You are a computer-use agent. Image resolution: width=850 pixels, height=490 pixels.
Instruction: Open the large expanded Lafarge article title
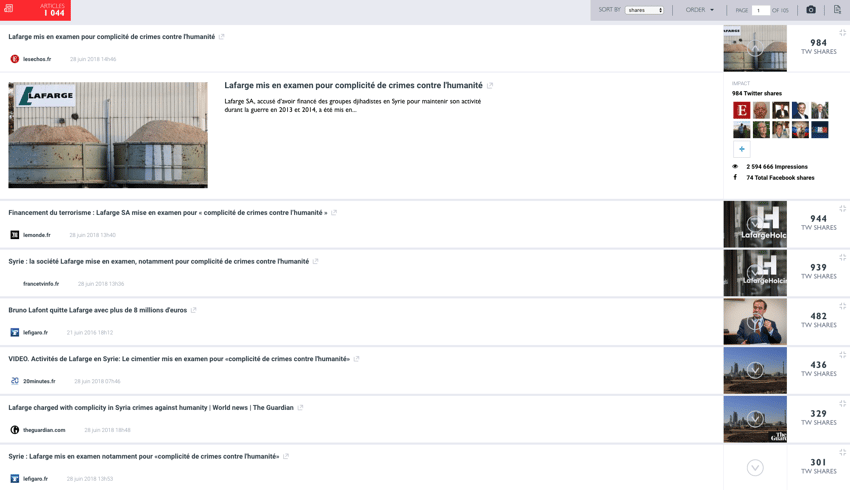353,86
